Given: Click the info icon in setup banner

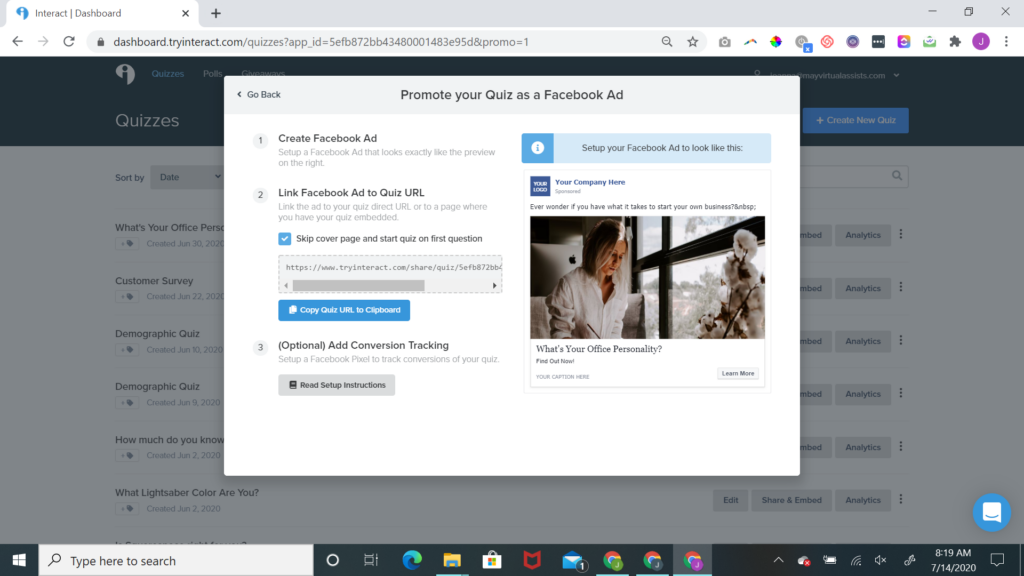Looking at the screenshot, I should pos(537,148).
